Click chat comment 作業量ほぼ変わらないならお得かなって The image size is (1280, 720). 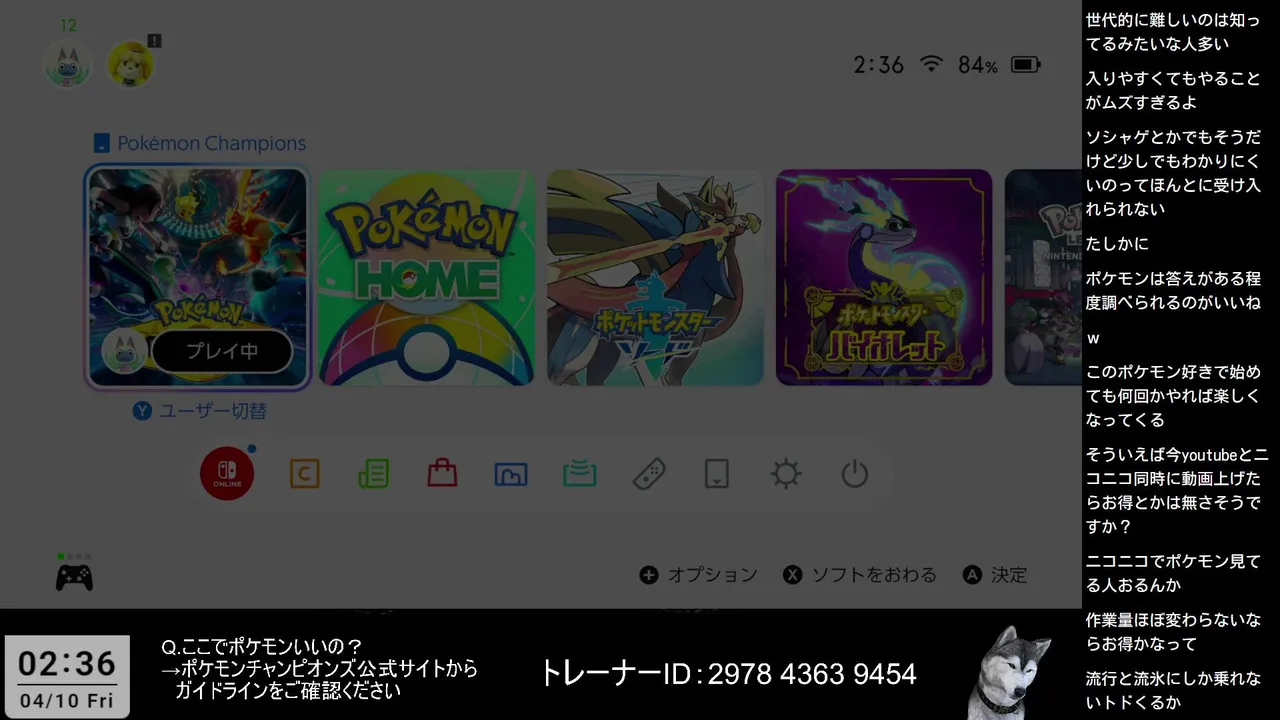click(1173, 632)
